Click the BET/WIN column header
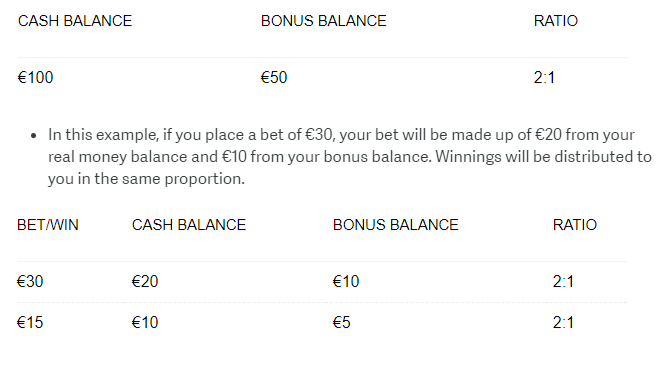The width and height of the screenshot is (665, 380). [48, 225]
